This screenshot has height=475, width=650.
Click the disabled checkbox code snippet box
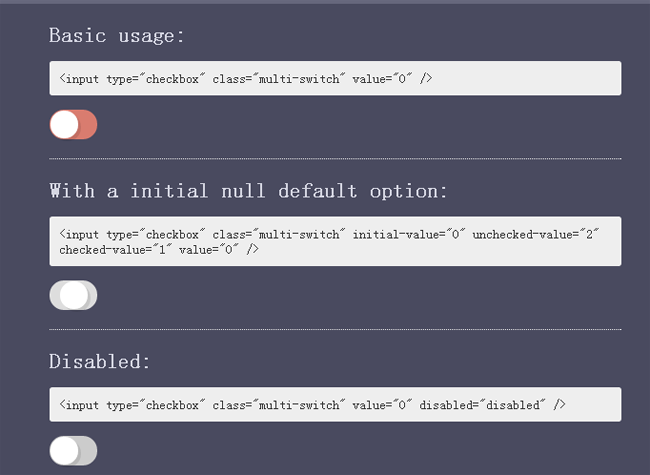pos(335,404)
